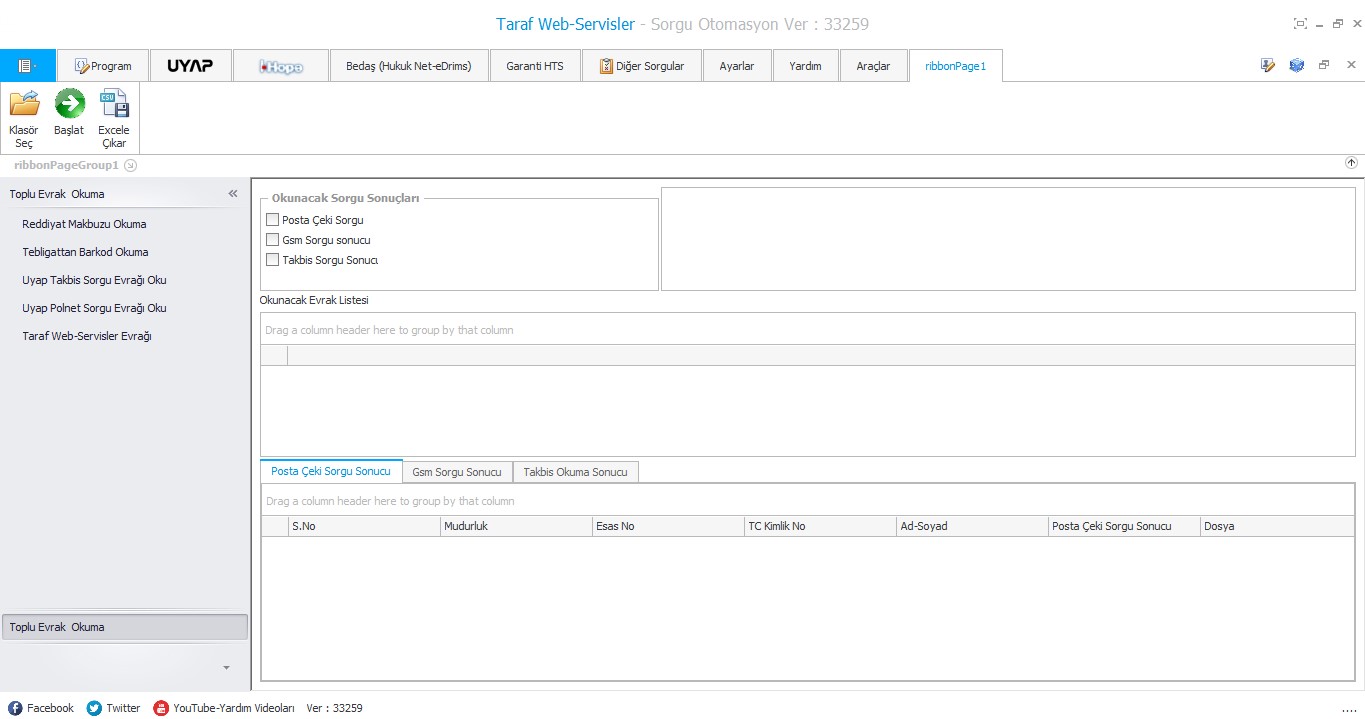Open the Ayarlar tab
Image resolution: width=1365 pixels, height=719 pixels.
[x=737, y=66]
